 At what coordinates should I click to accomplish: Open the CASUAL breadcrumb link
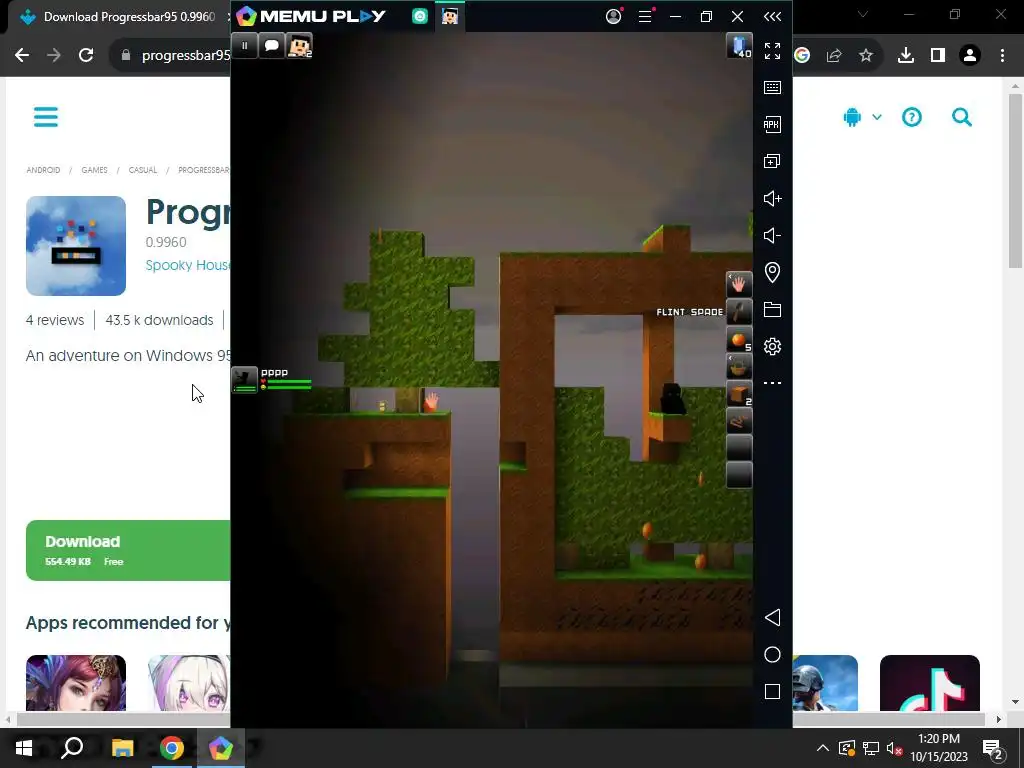[143, 170]
